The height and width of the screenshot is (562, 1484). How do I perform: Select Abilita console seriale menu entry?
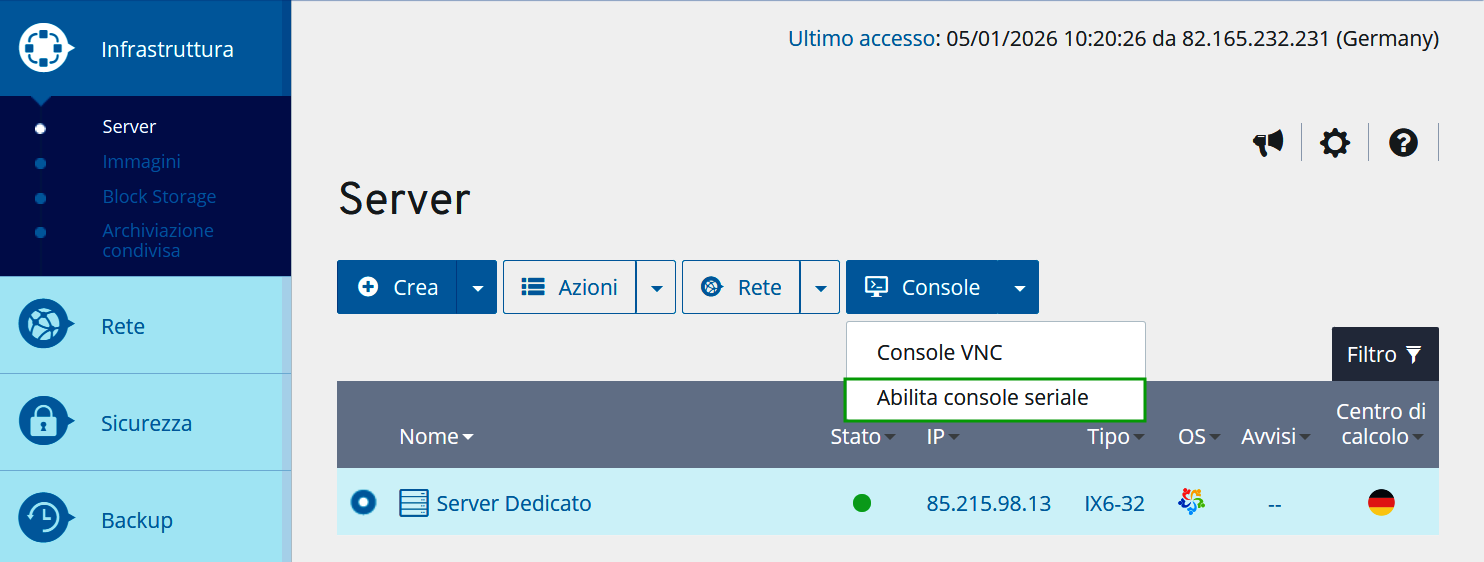tap(982, 398)
